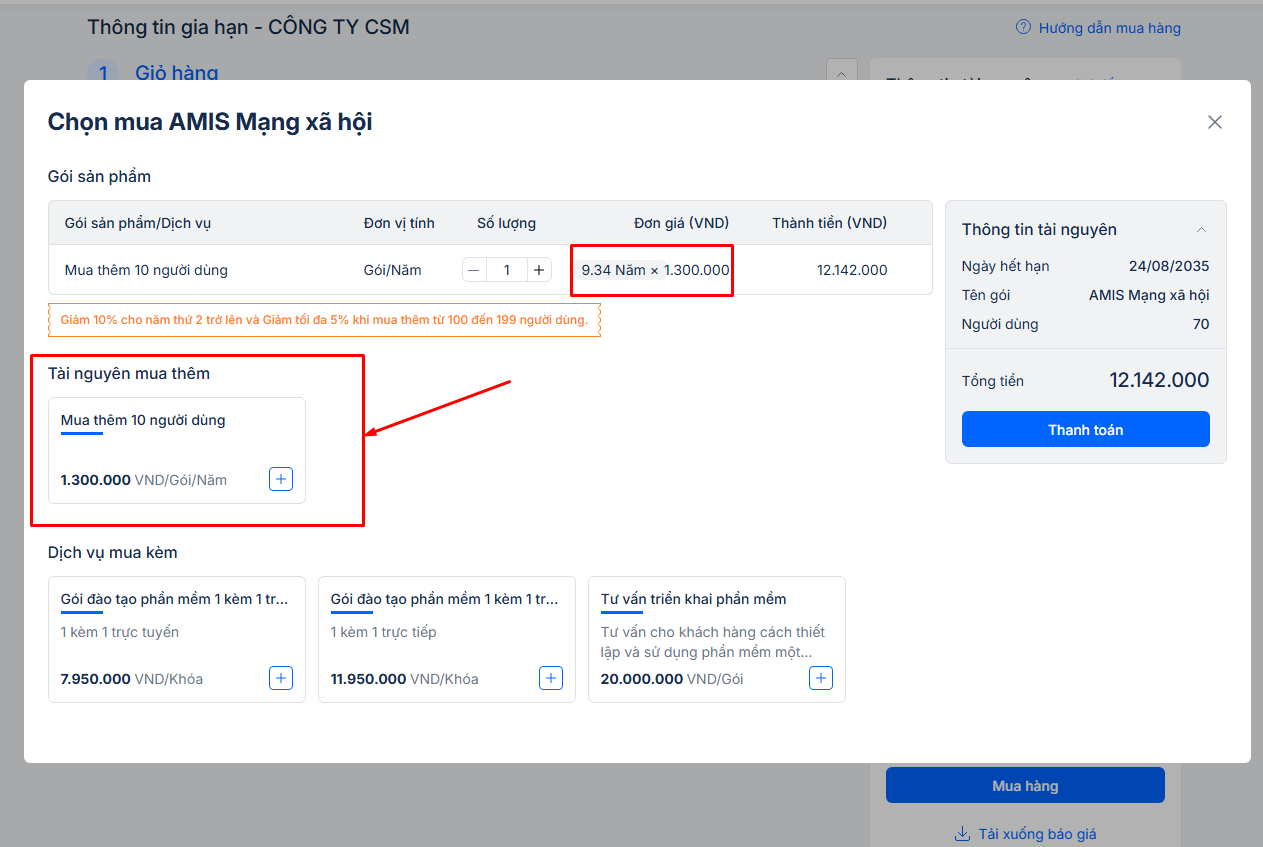The image size is (1263, 847).
Task: Click the Thanh toán button
Action: pos(1086,429)
